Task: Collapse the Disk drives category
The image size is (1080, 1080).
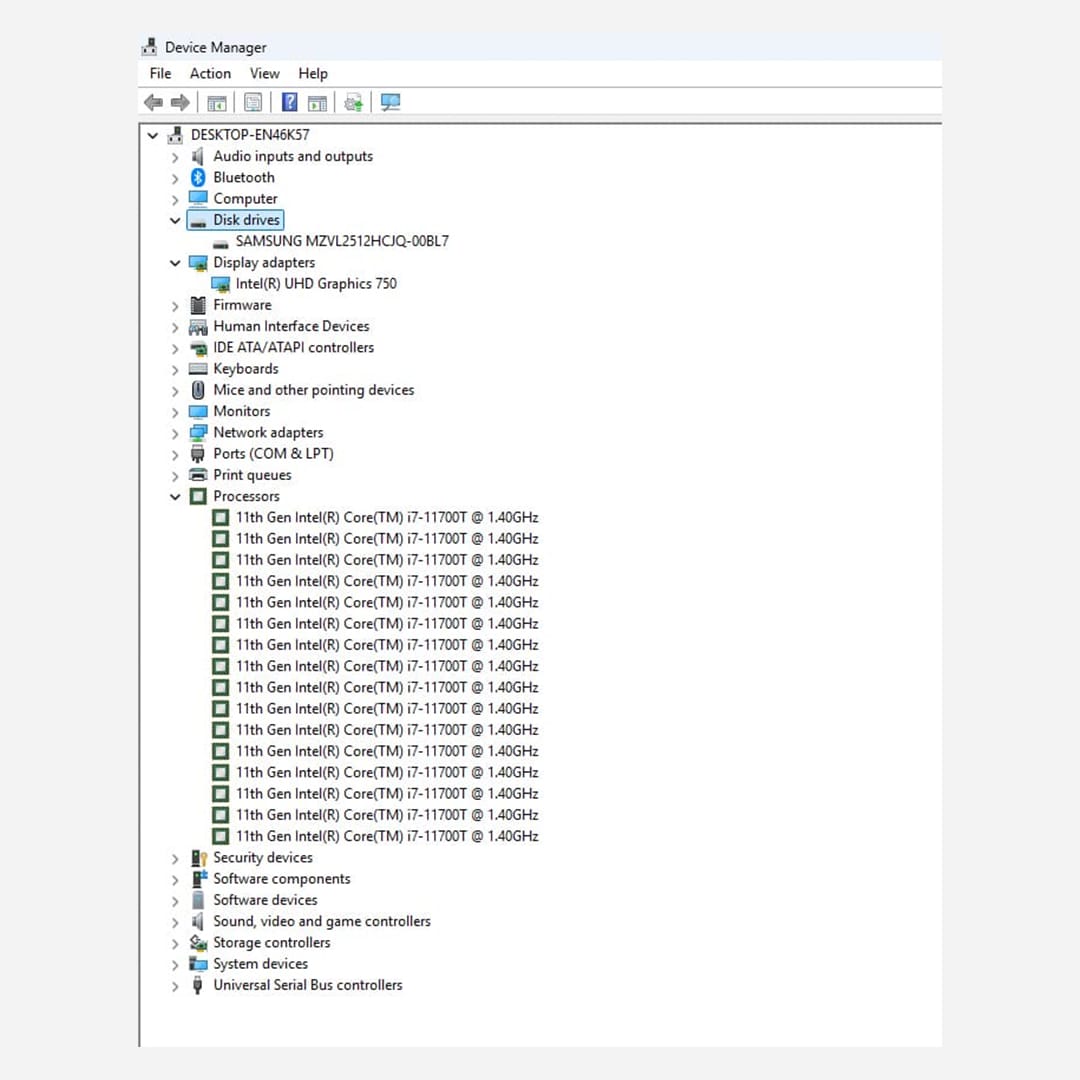Action: 176,220
